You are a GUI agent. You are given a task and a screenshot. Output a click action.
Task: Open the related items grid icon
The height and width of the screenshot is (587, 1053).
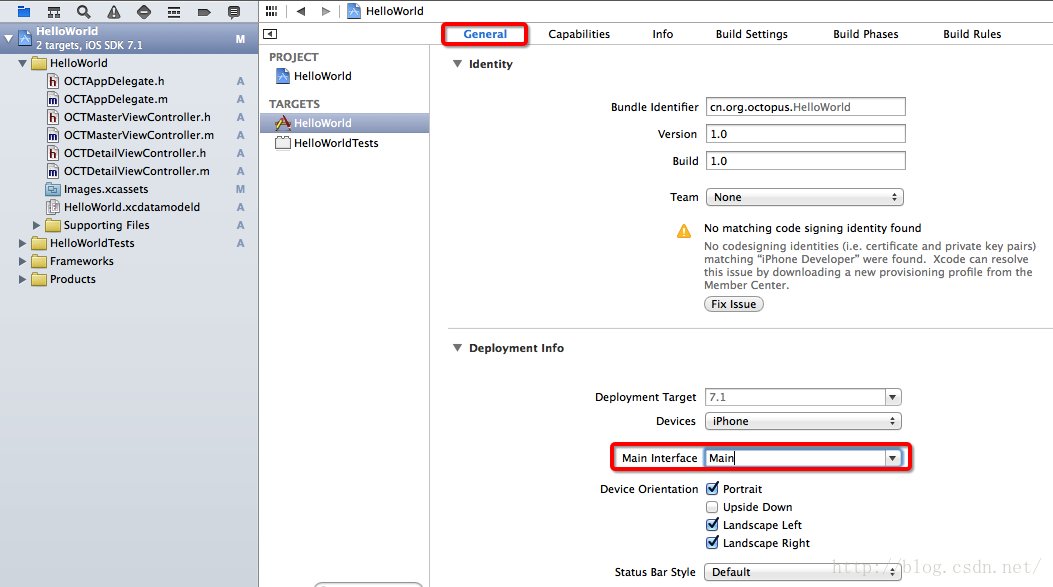pos(271,11)
